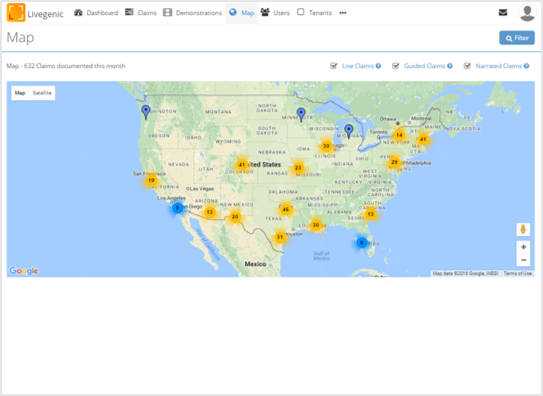
Task: Click the blue pin over Minnesota
Action: click(x=301, y=115)
